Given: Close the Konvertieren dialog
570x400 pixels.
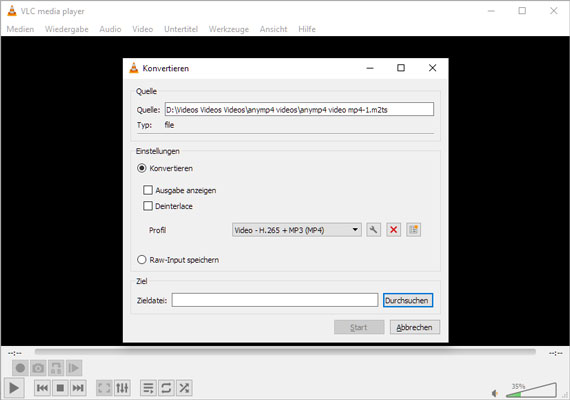Looking at the screenshot, I should coord(432,68).
